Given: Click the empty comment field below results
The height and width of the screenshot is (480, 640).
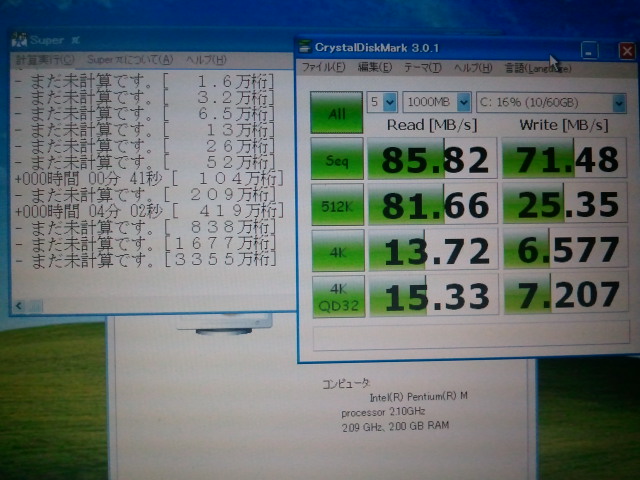Looking at the screenshot, I should click(471, 336).
